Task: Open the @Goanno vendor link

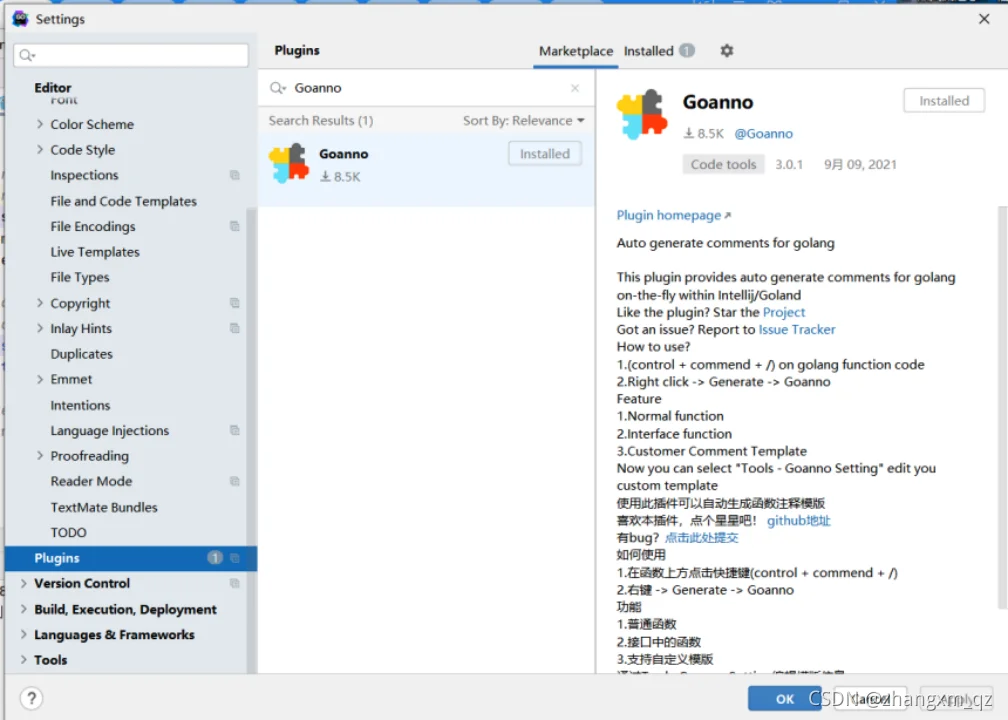Action: point(763,134)
